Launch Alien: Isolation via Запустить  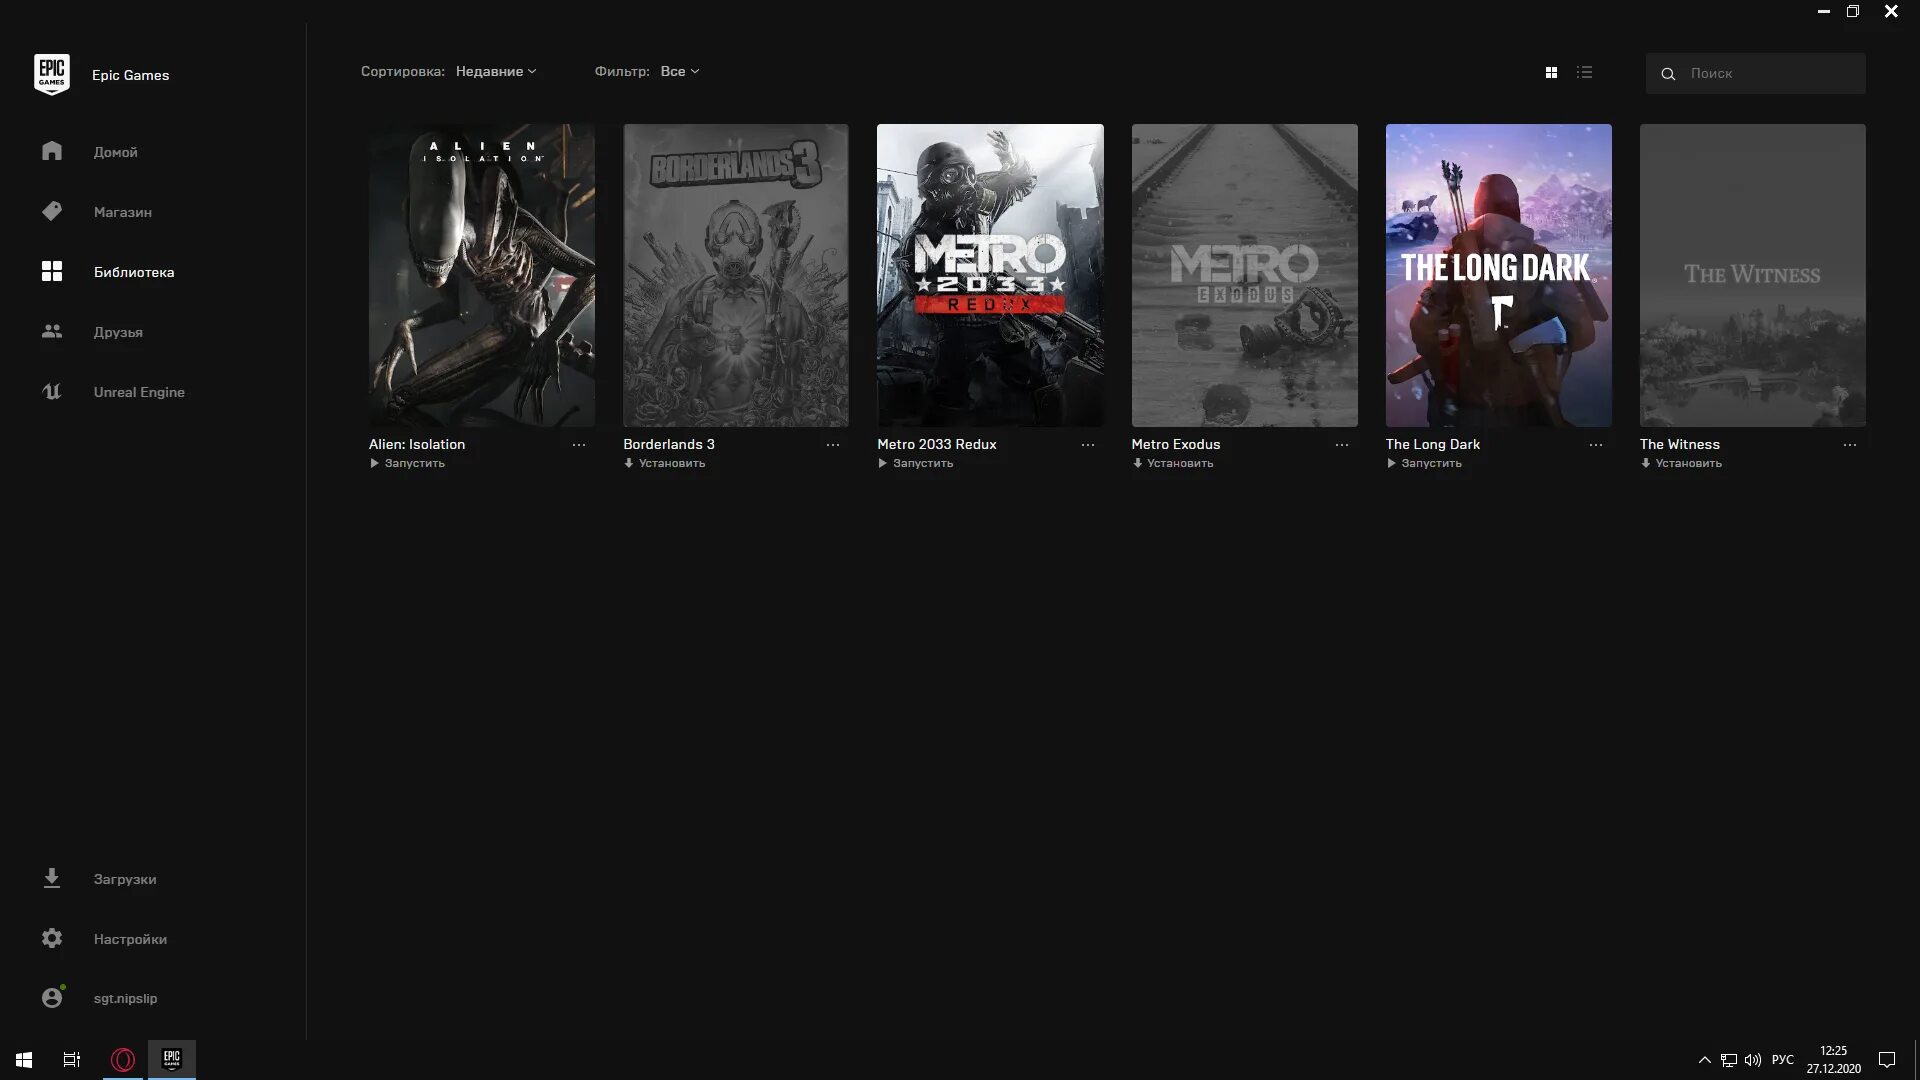408,463
